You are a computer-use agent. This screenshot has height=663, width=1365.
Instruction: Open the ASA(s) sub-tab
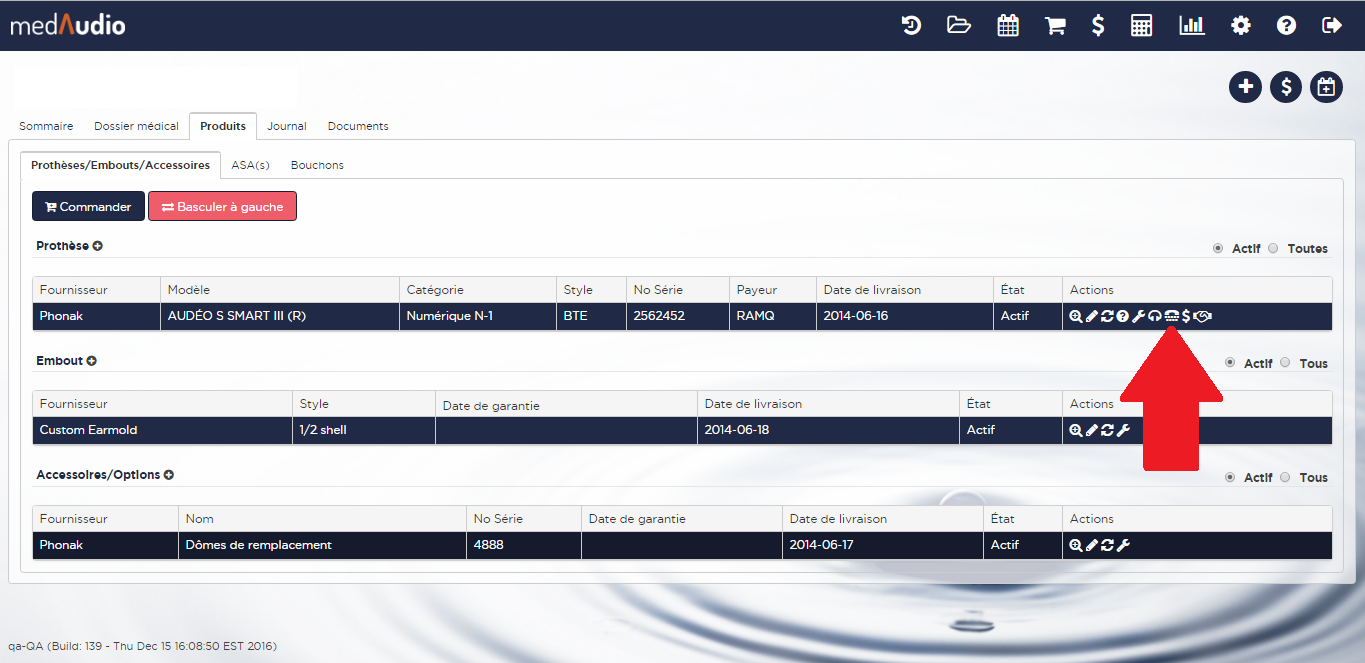tap(250, 165)
